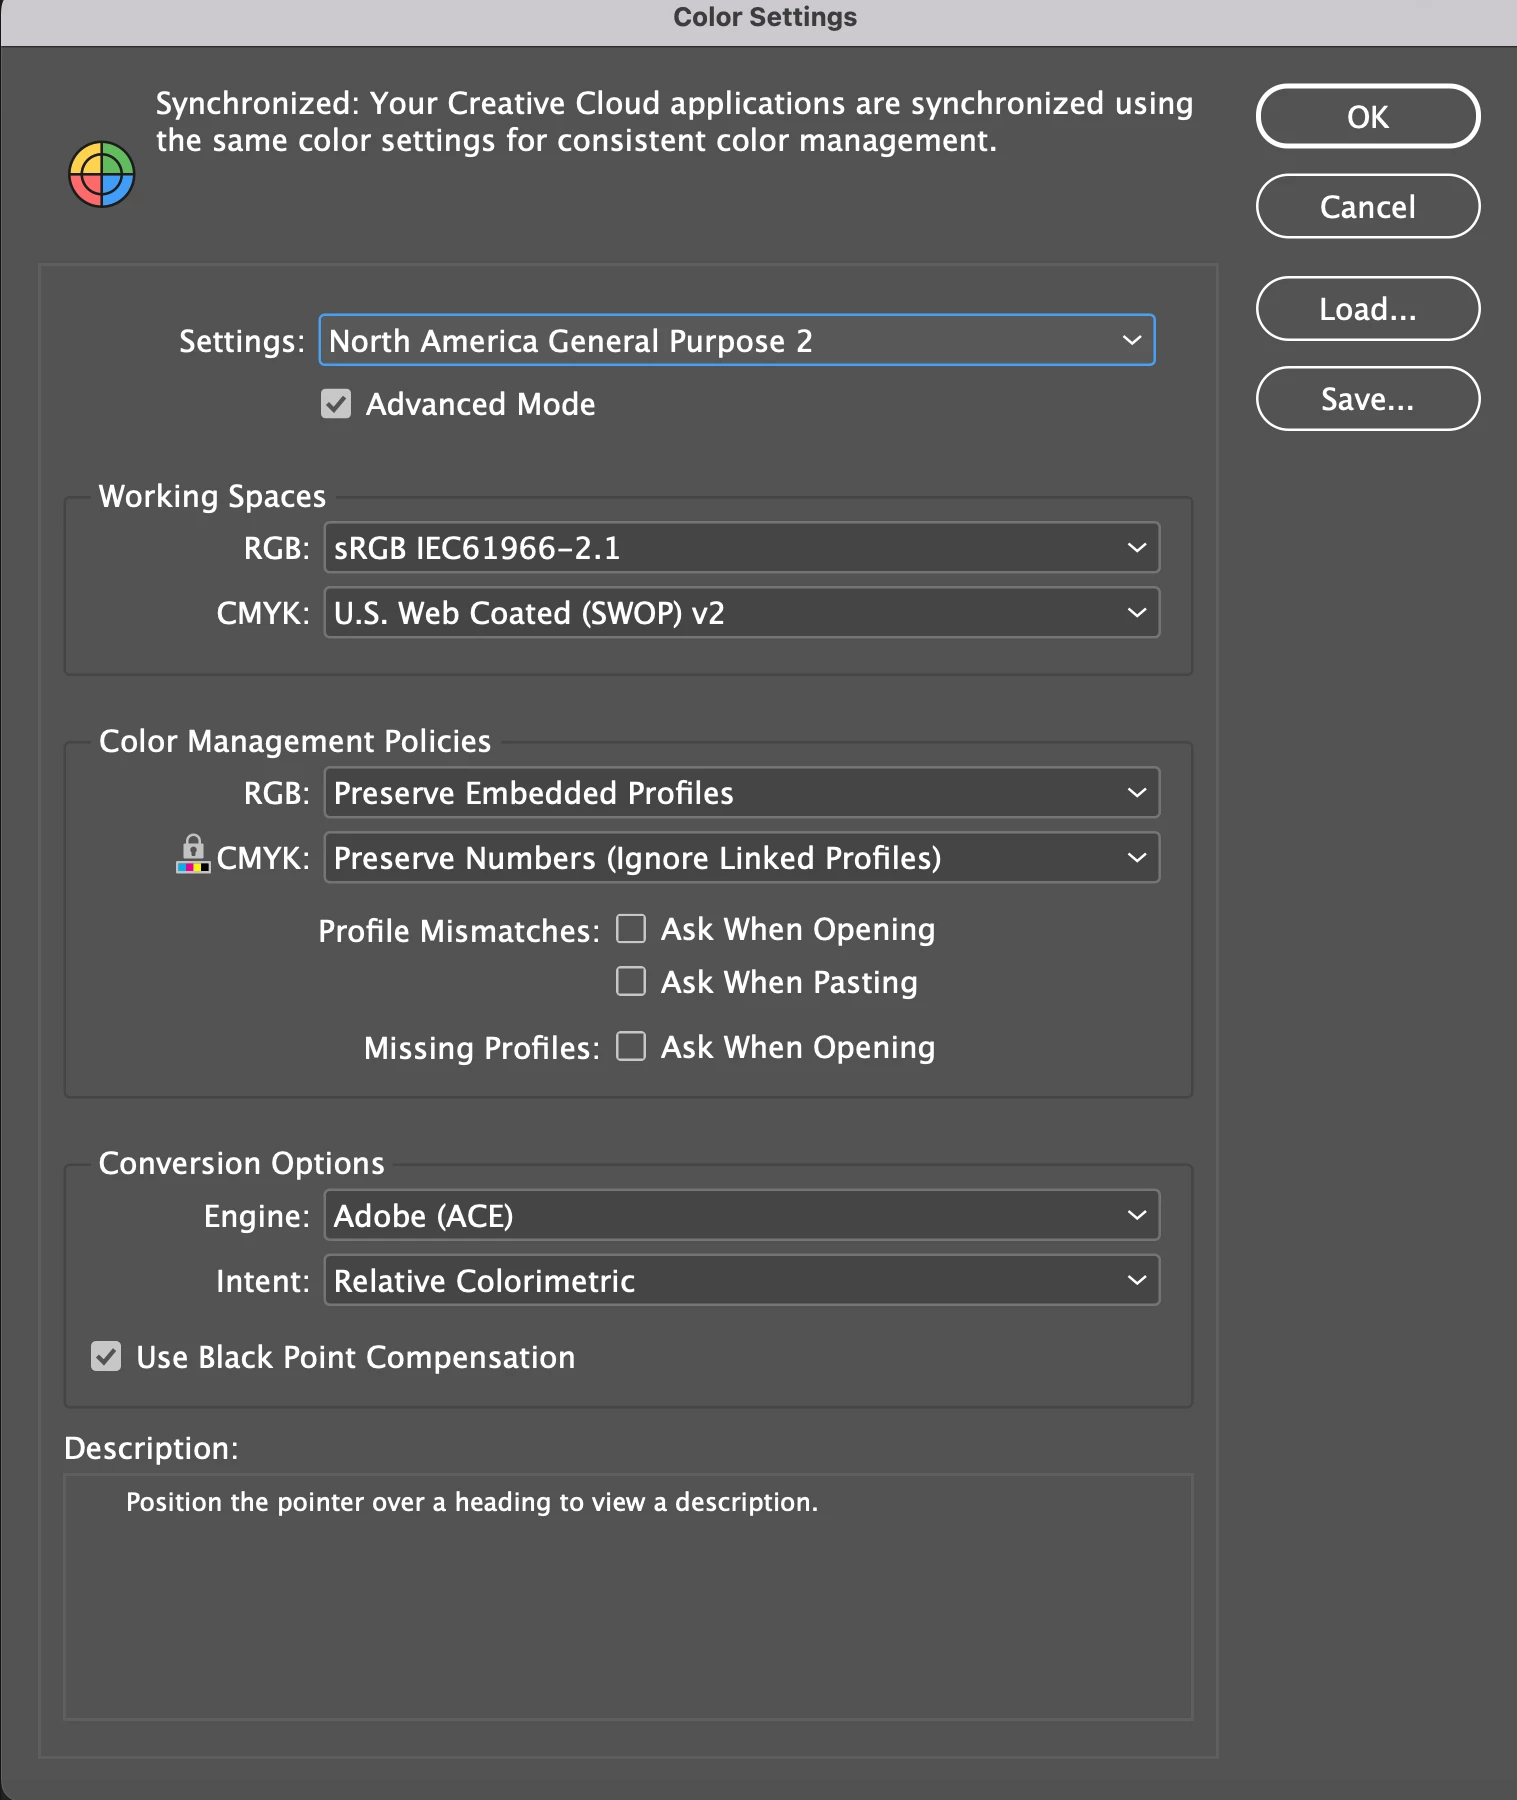This screenshot has height=1800, width=1517.
Task: Enable Profile Mismatches Ask When Opening
Action: pos(631,929)
